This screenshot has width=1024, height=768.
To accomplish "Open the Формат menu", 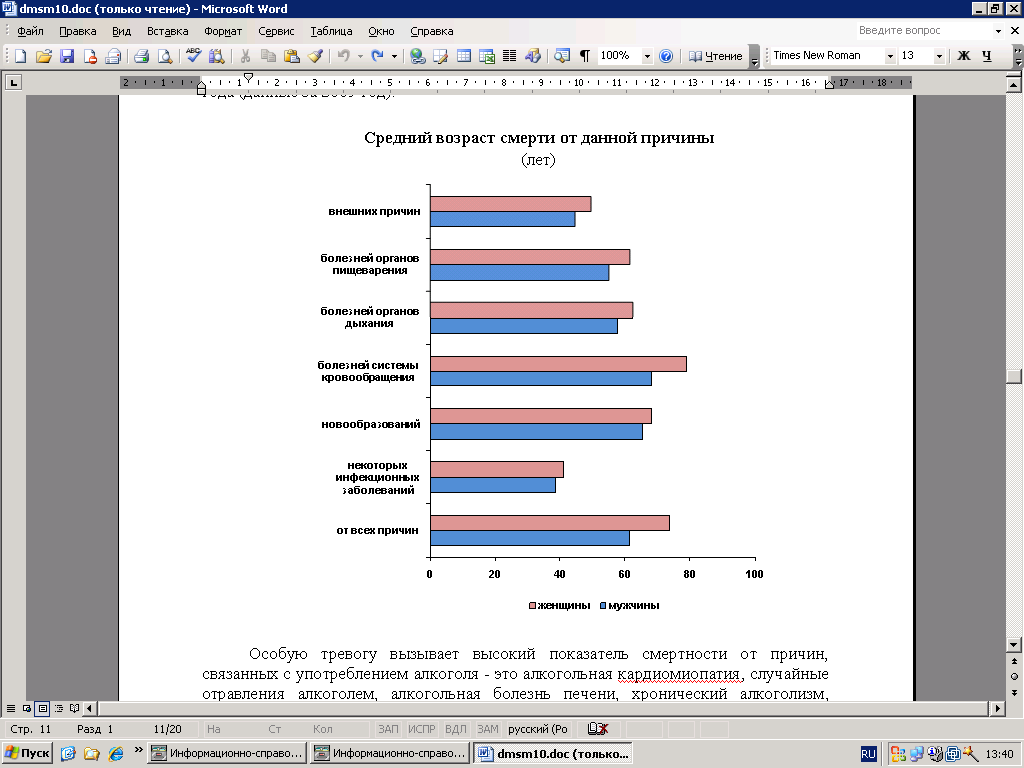I will (223, 31).
